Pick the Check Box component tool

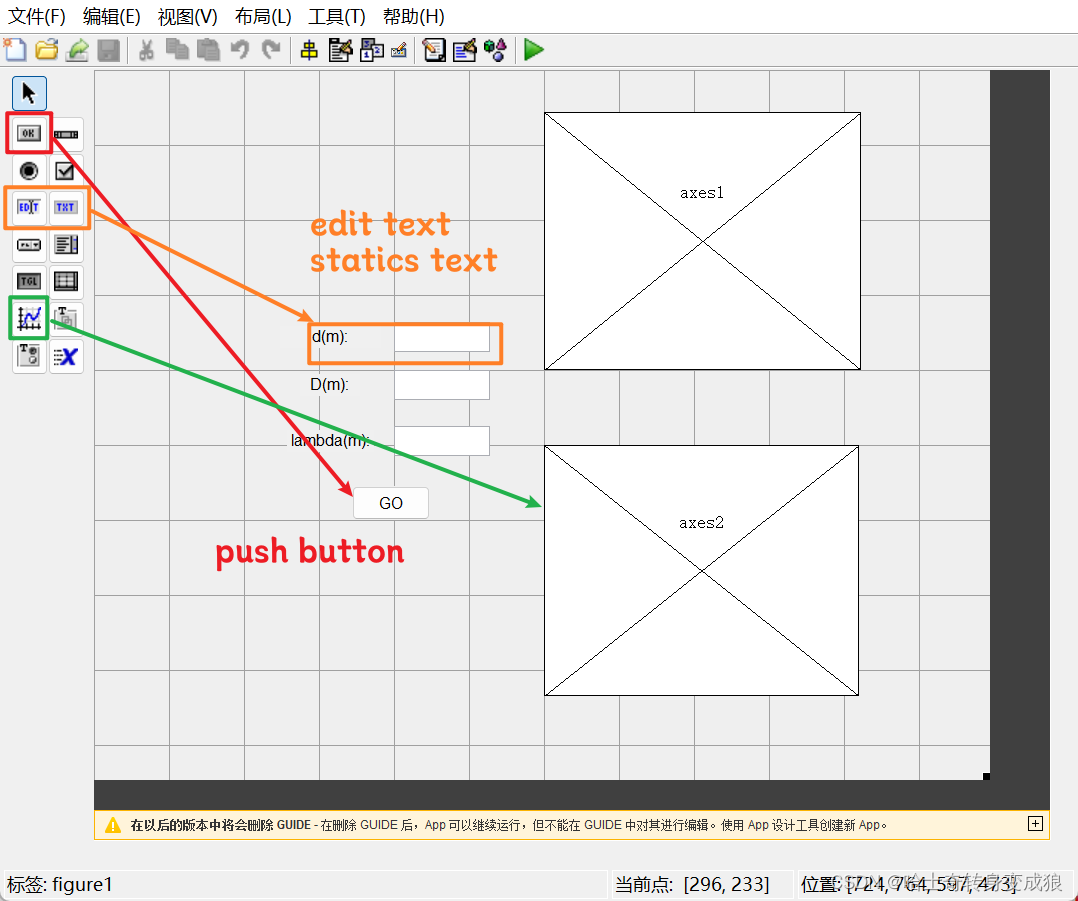66,170
